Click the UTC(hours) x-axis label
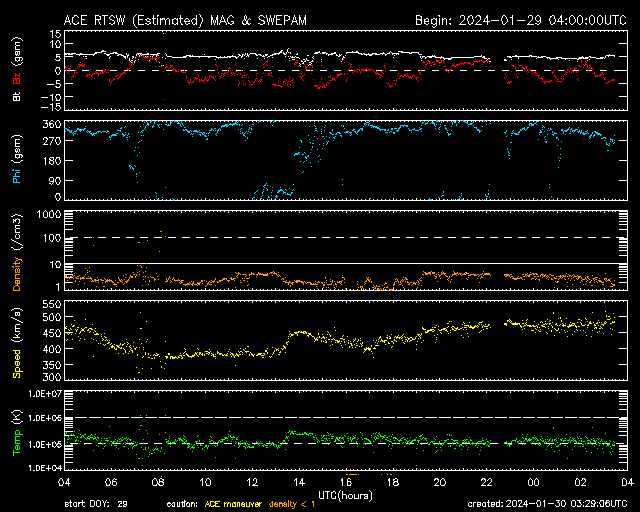Image resolution: width=640 pixels, height=512 pixels. (x=345, y=493)
